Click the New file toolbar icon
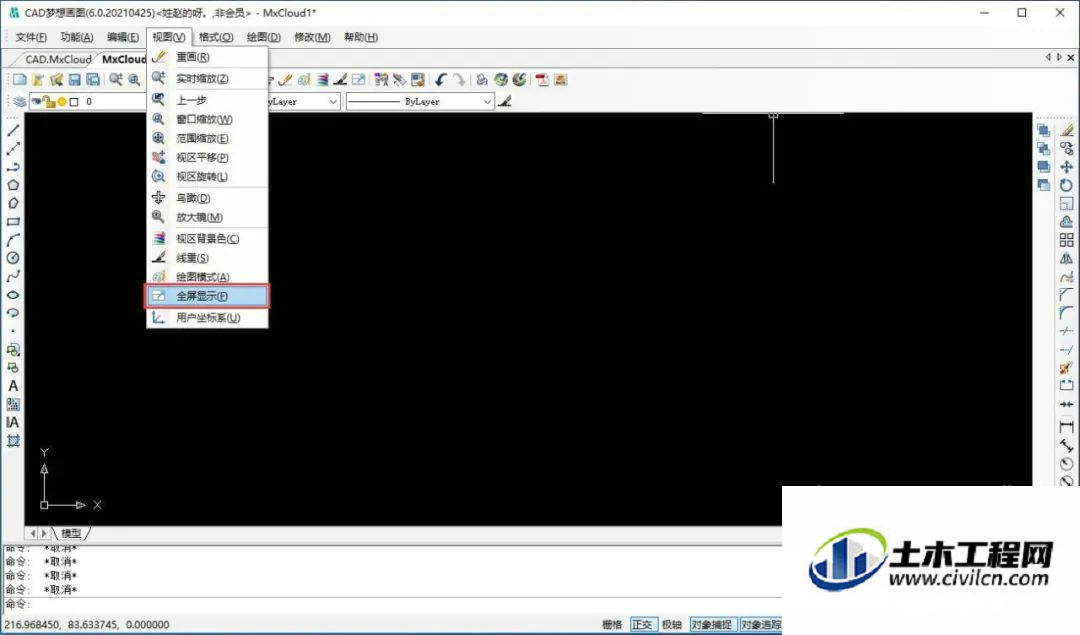This screenshot has height=635, width=1080. pyautogui.click(x=19, y=80)
